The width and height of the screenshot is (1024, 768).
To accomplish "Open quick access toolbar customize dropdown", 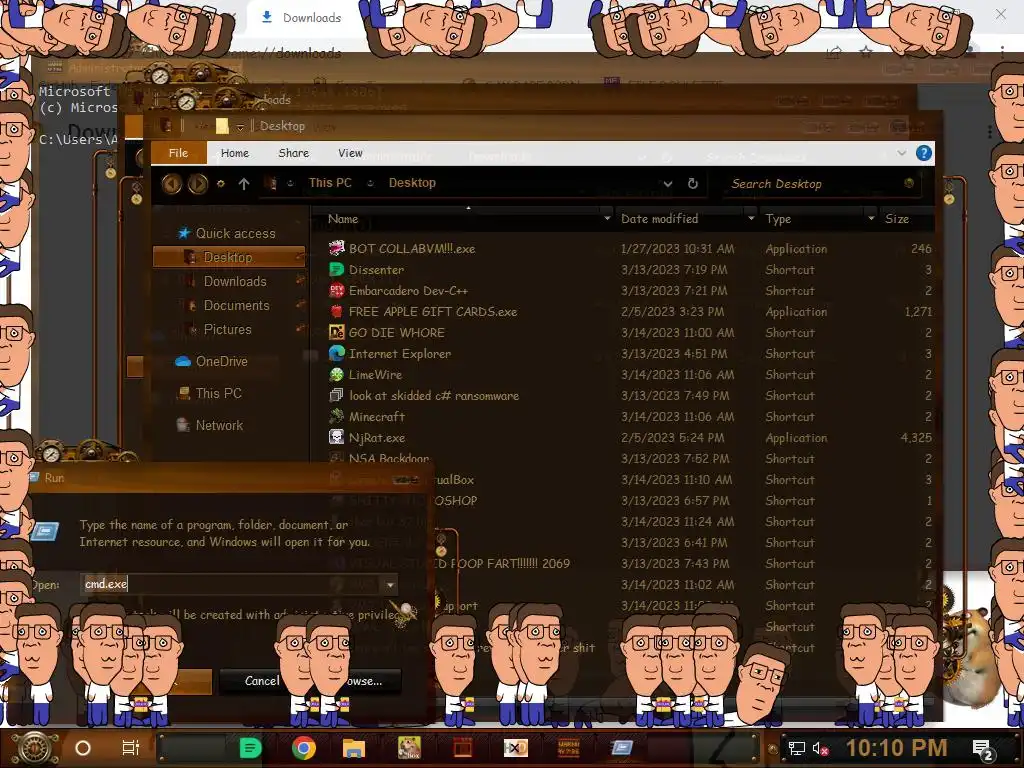I will pos(240,126).
